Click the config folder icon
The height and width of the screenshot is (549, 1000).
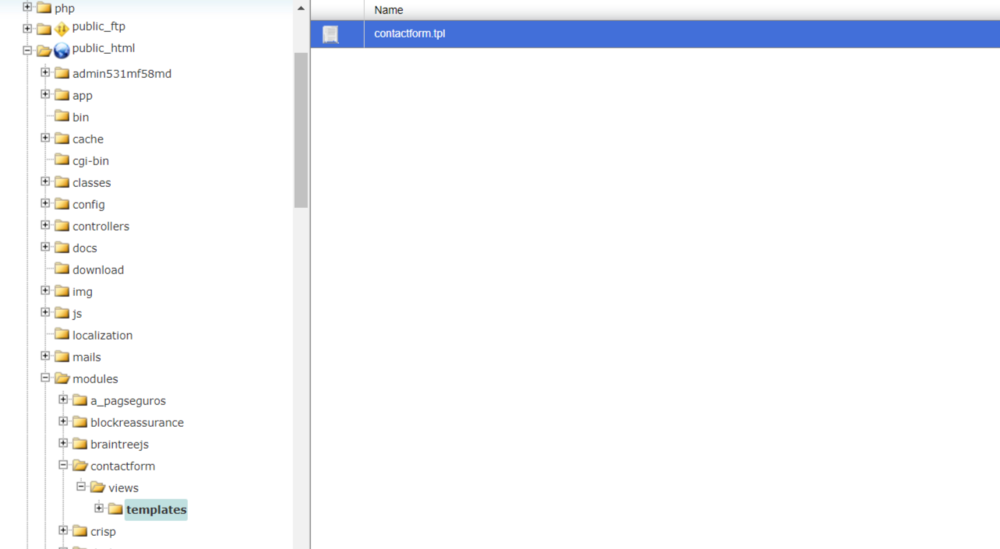(62, 203)
